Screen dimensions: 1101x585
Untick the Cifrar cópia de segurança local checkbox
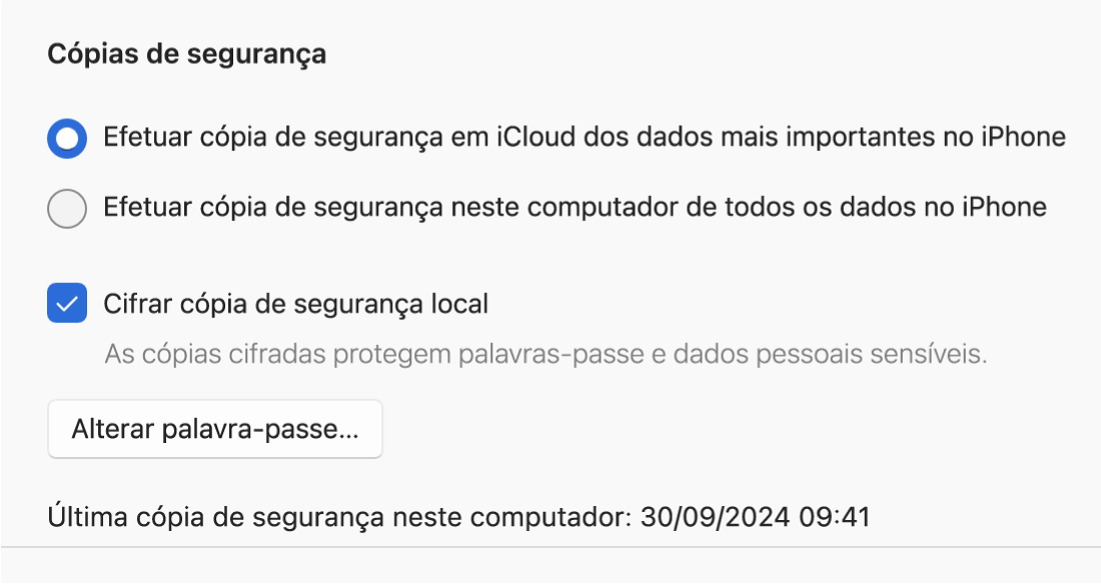pyautogui.click(x=67, y=303)
